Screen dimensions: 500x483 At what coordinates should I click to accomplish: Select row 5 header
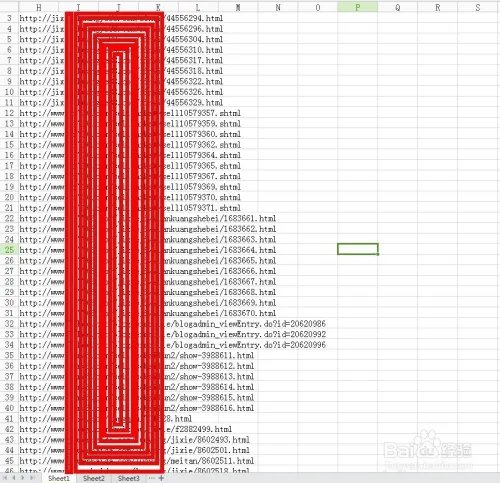click(9, 39)
